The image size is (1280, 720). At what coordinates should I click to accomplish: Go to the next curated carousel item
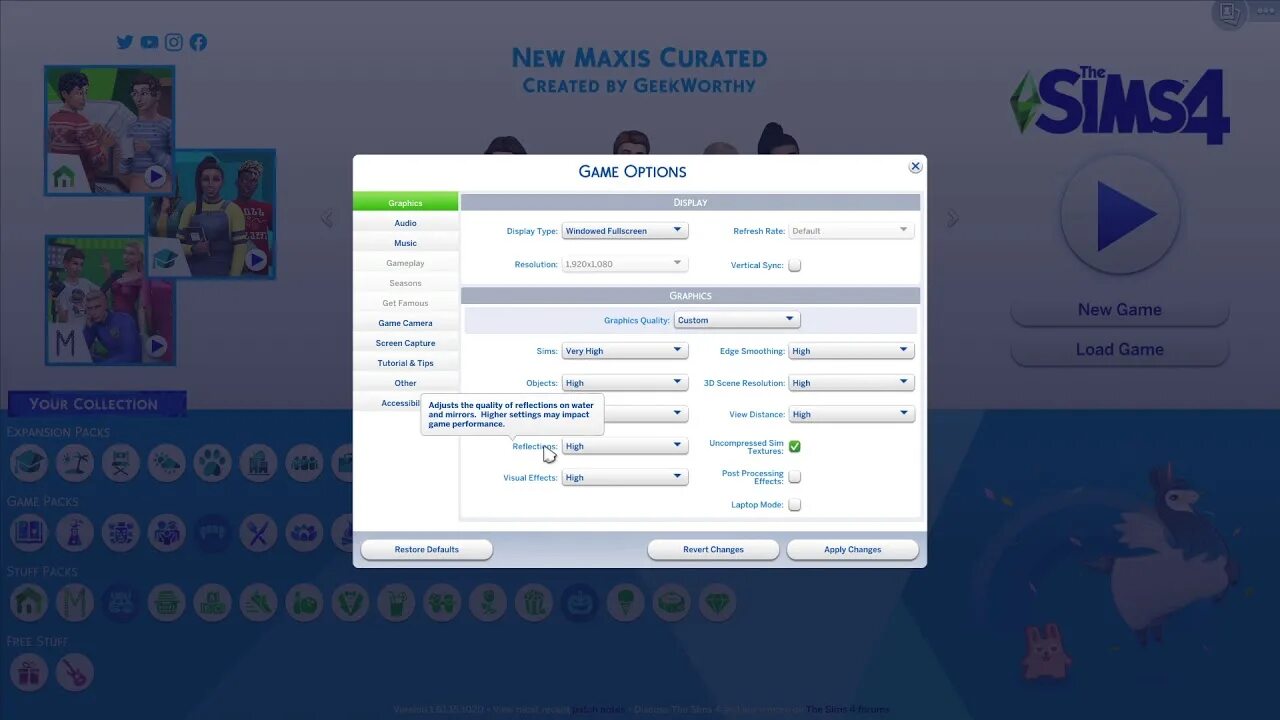(952, 218)
